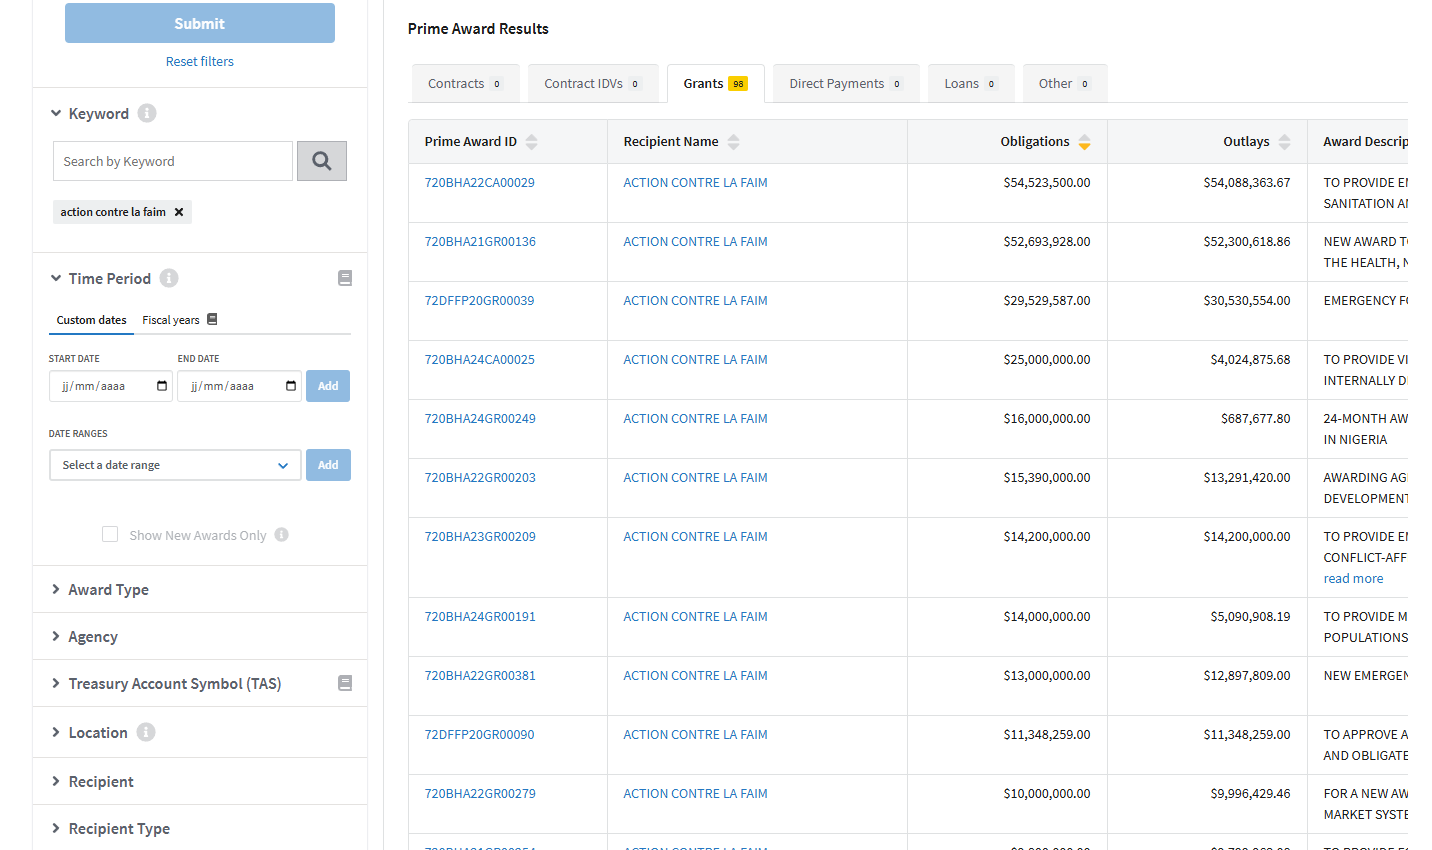
Task: Click the 'read more' description link
Action: [x=1354, y=578]
